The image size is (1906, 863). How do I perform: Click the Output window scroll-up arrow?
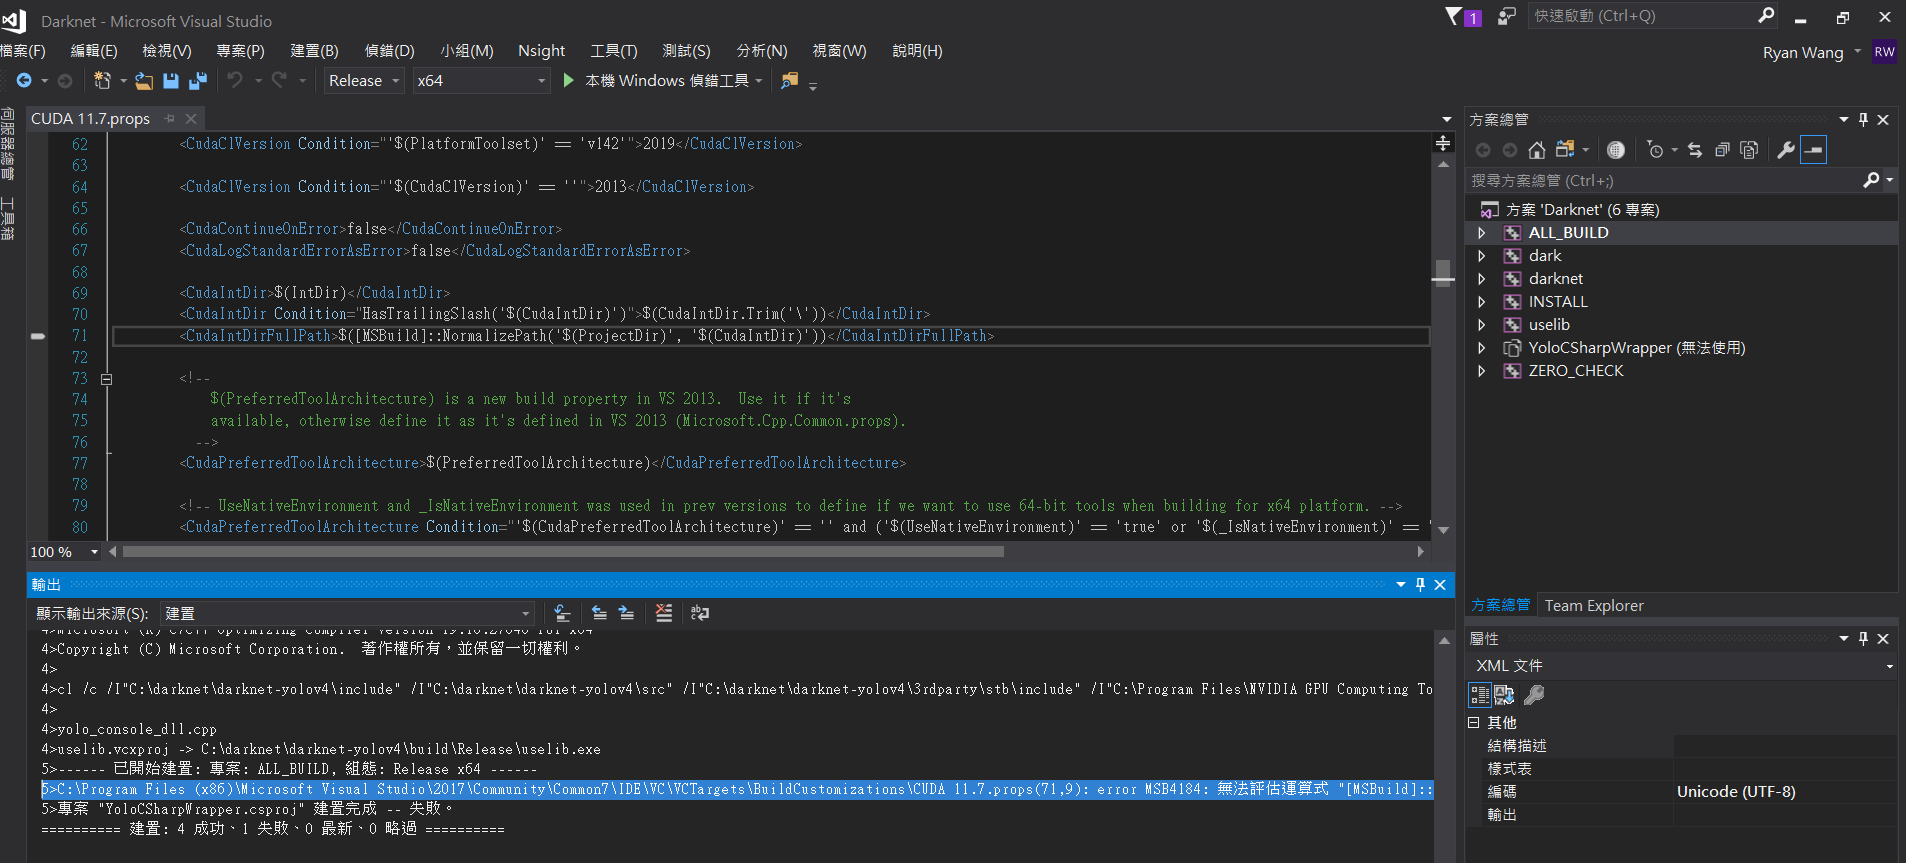click(1444, 640)
